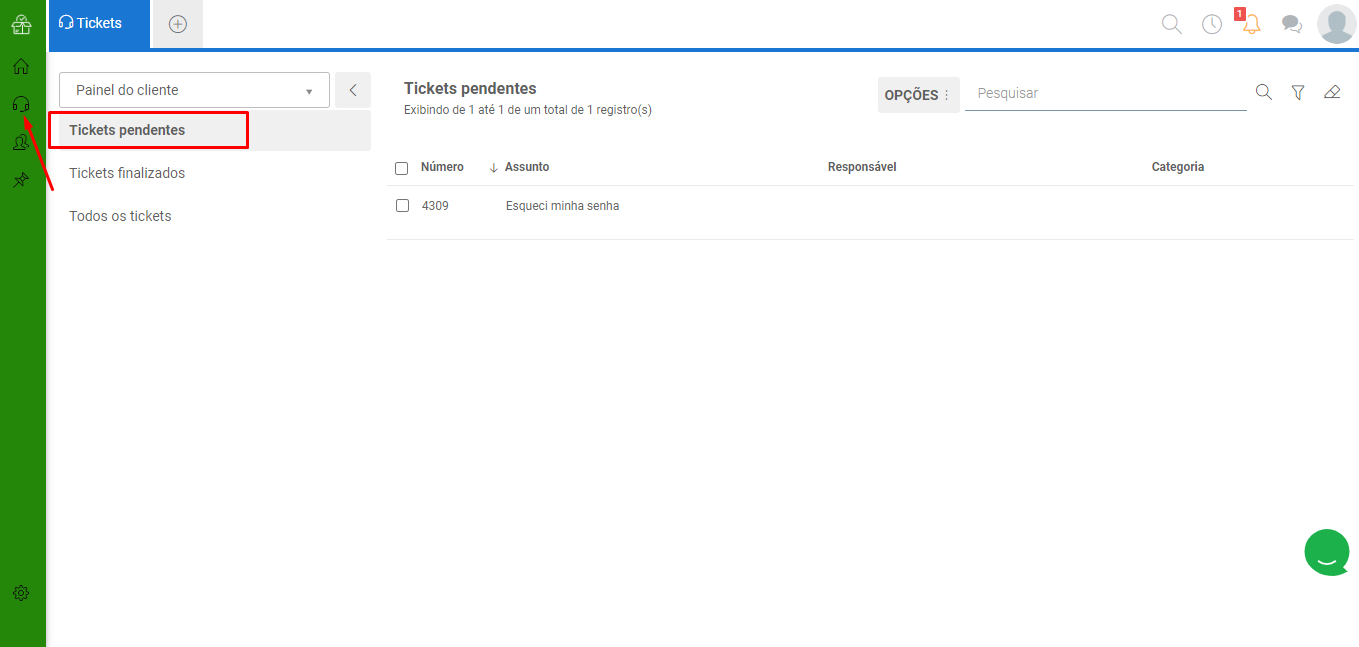Open the headset Tickets icon in sidebar
This screenshot has width=1359, height=647.
[21, 104]
